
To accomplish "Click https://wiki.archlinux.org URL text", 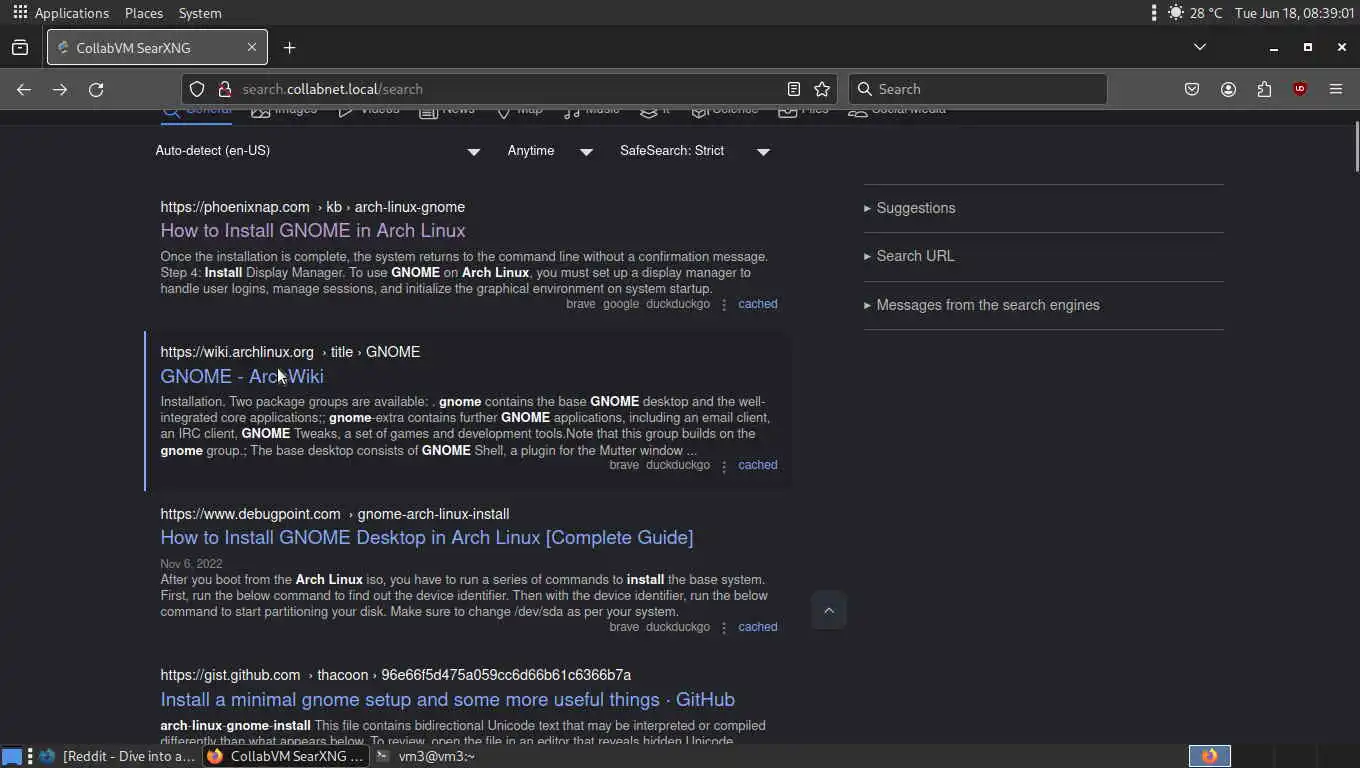I will point(237,352).
